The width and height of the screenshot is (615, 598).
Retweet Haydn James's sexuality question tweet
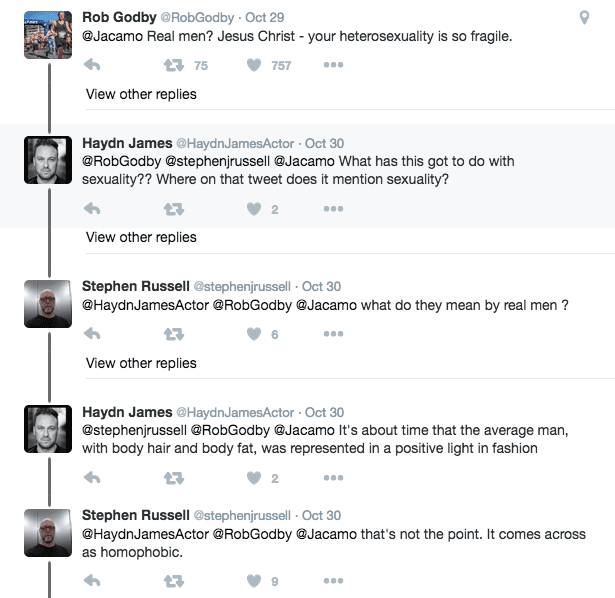pos(172,209)
